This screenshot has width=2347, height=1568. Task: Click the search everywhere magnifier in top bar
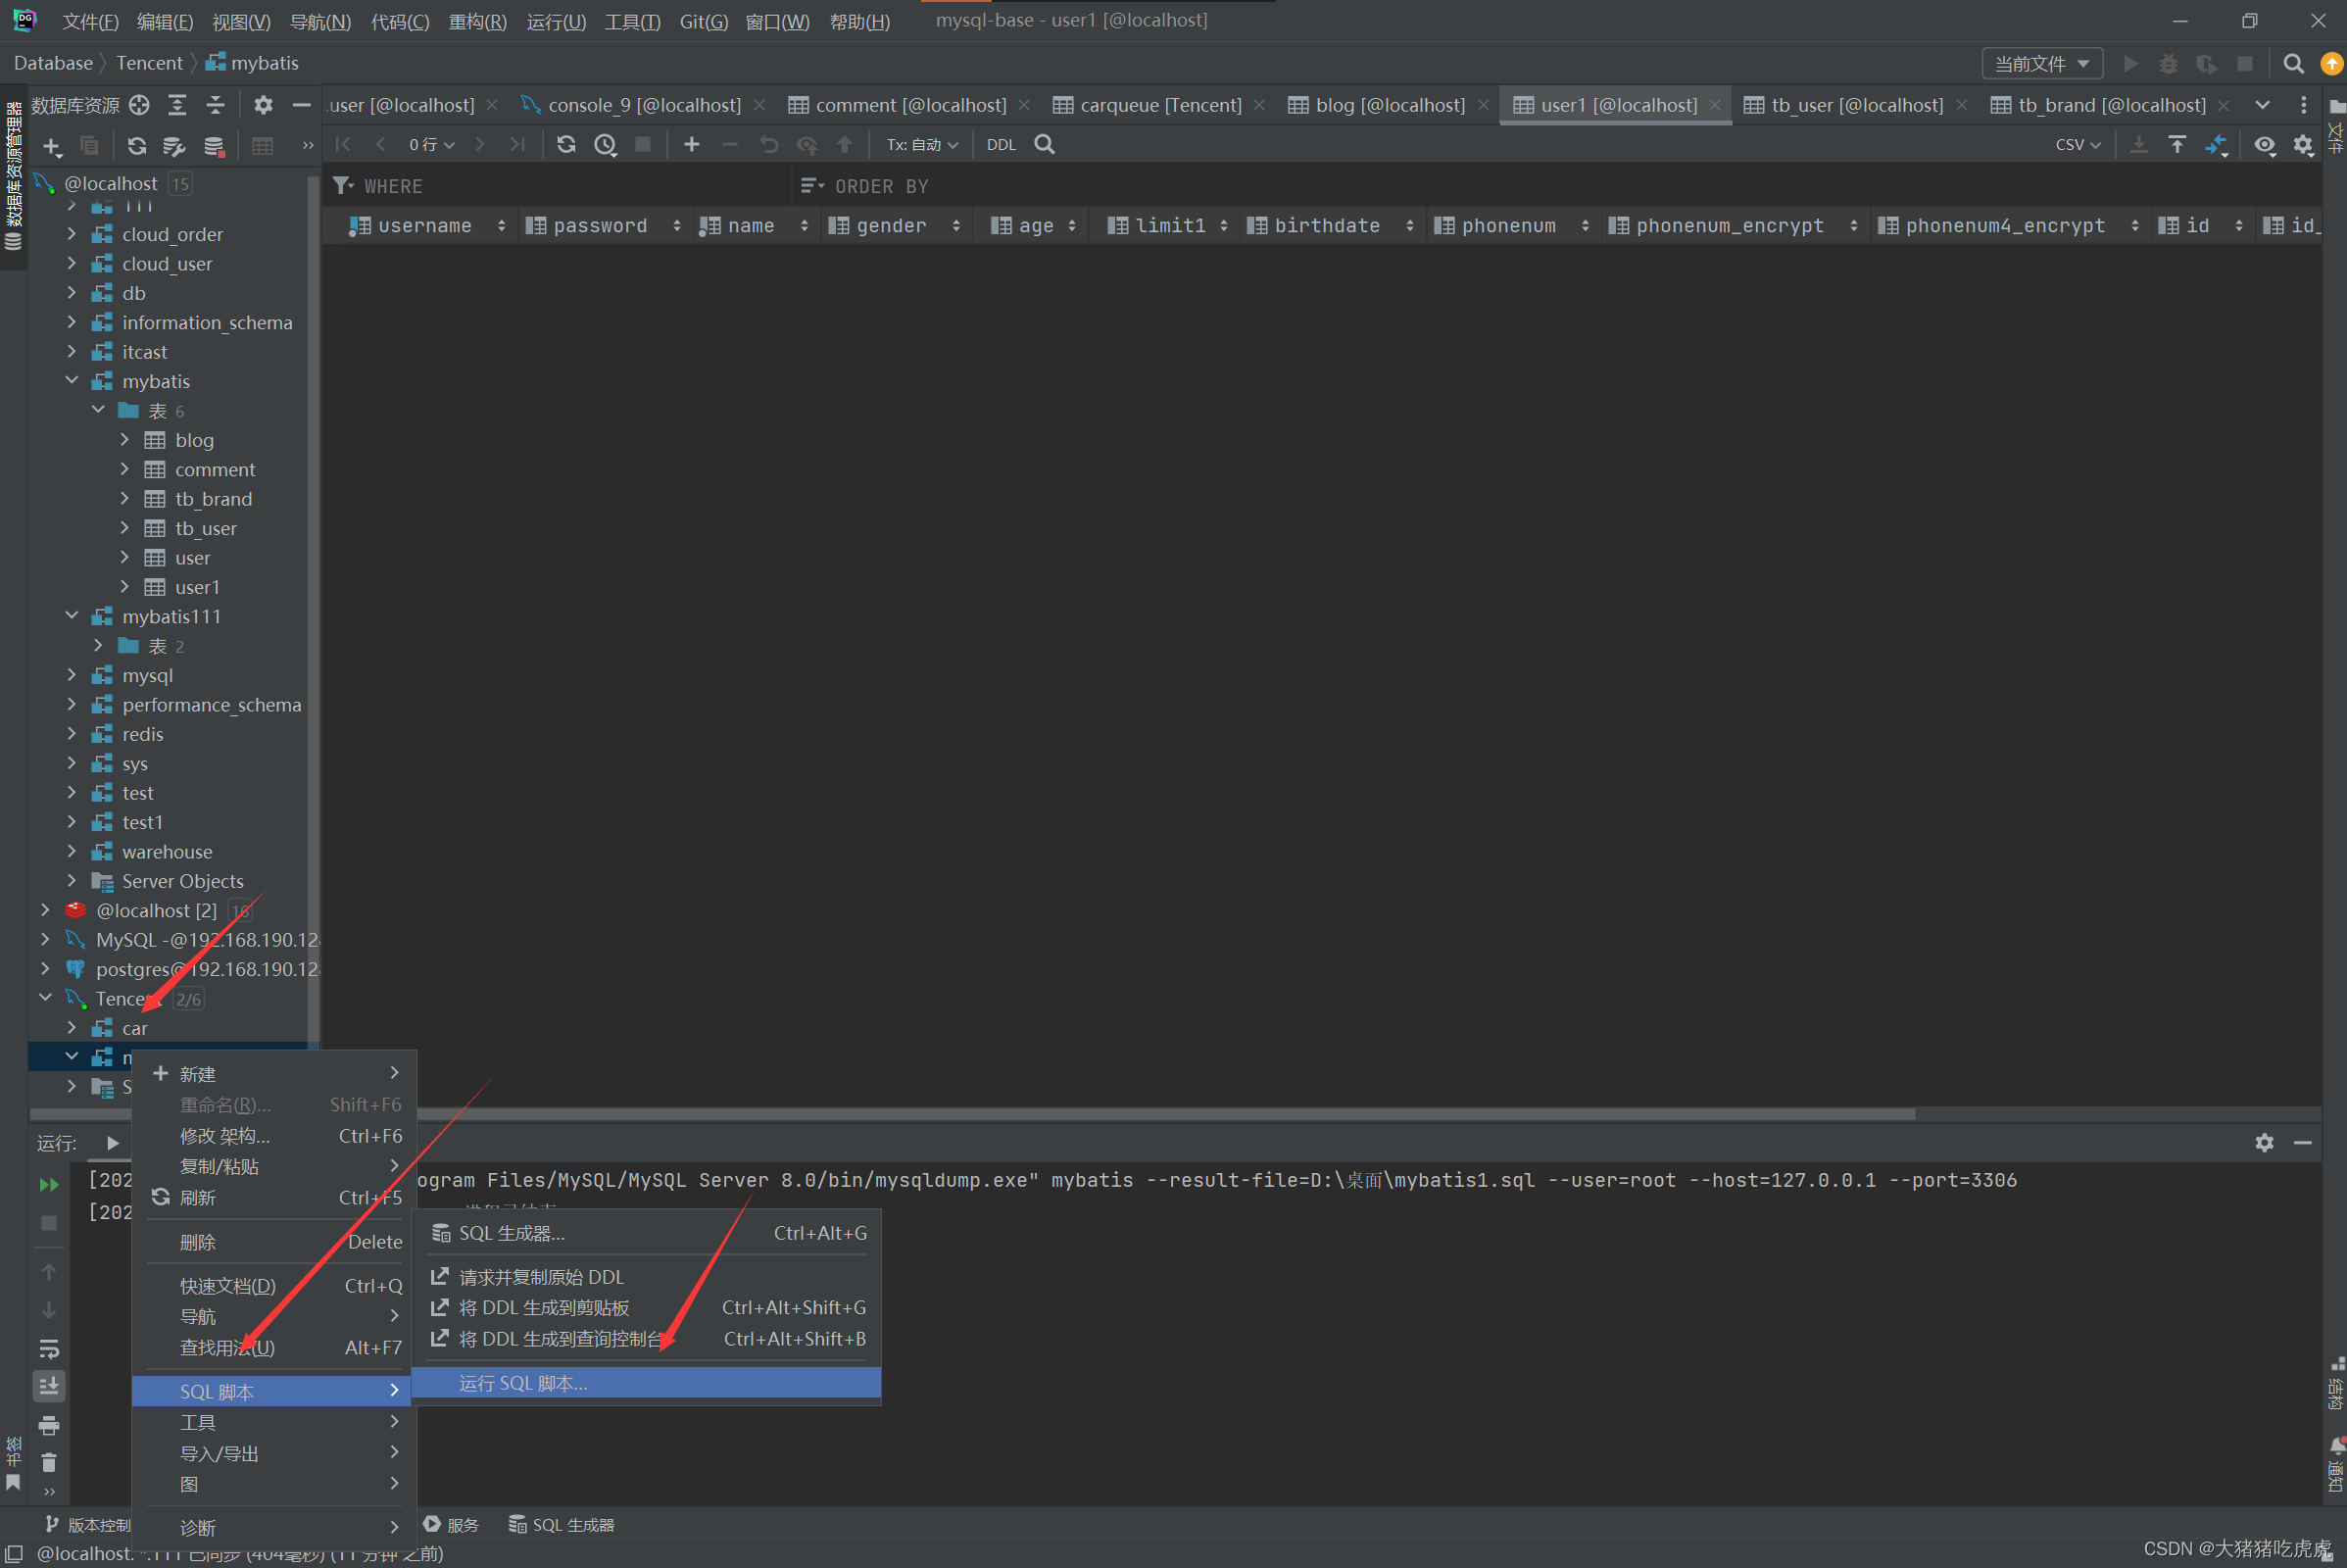[x=2293, y=64]
